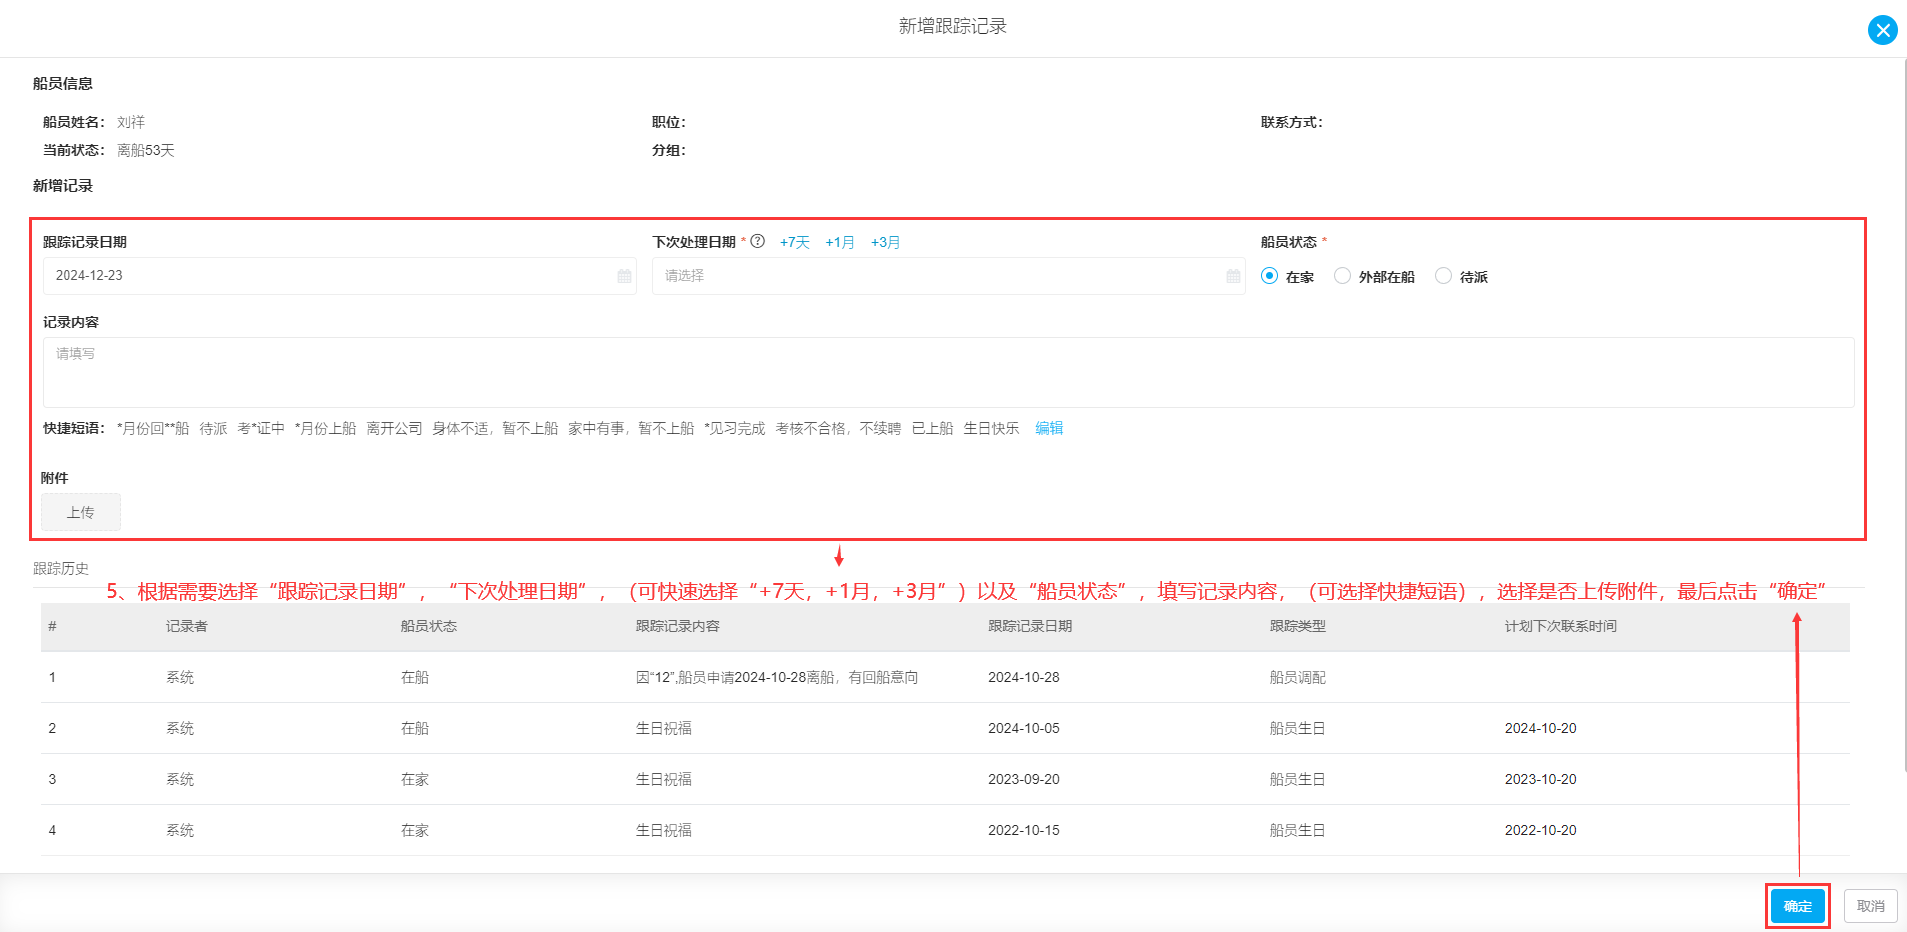Click the 2024-10-20 planned contact cell
Image resolution: width=1907 pixels, height=932 pixels.
[x=1541, y=728]
